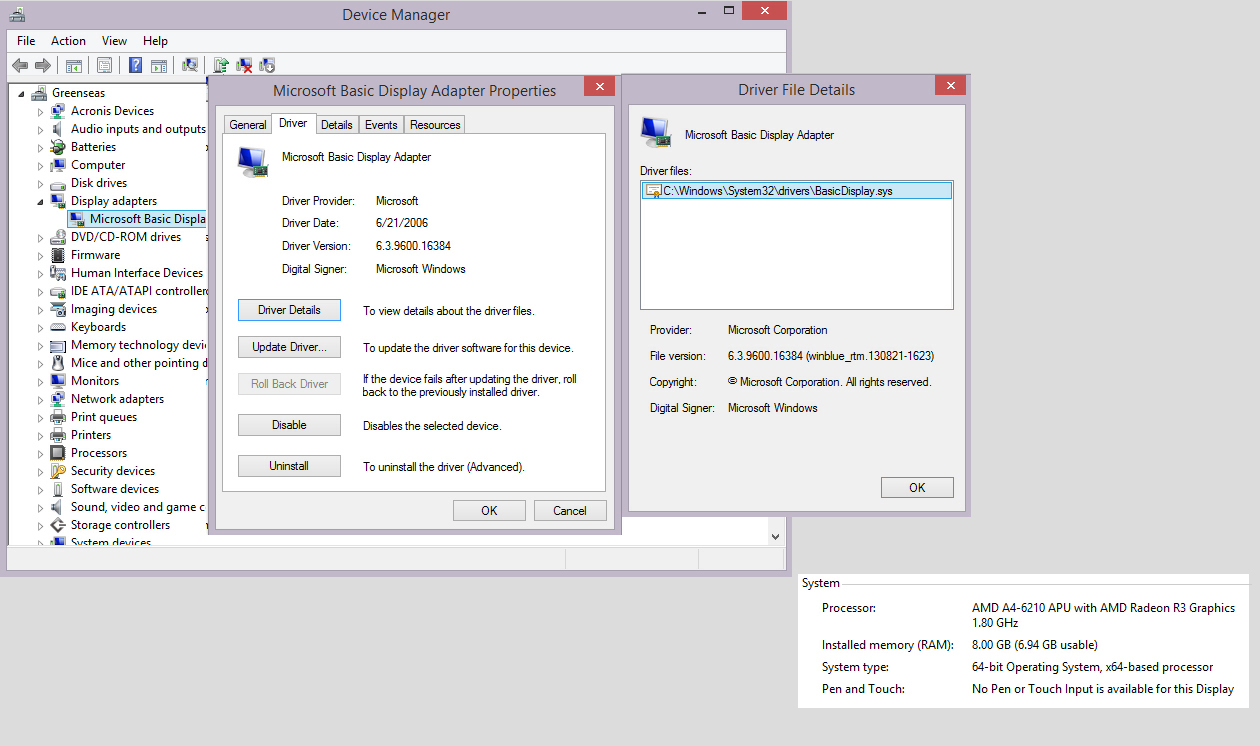The height and width of the screenshot is (746, 1260).
Task: Expand the Memory technology devices arrow
Action: point(41,345)
